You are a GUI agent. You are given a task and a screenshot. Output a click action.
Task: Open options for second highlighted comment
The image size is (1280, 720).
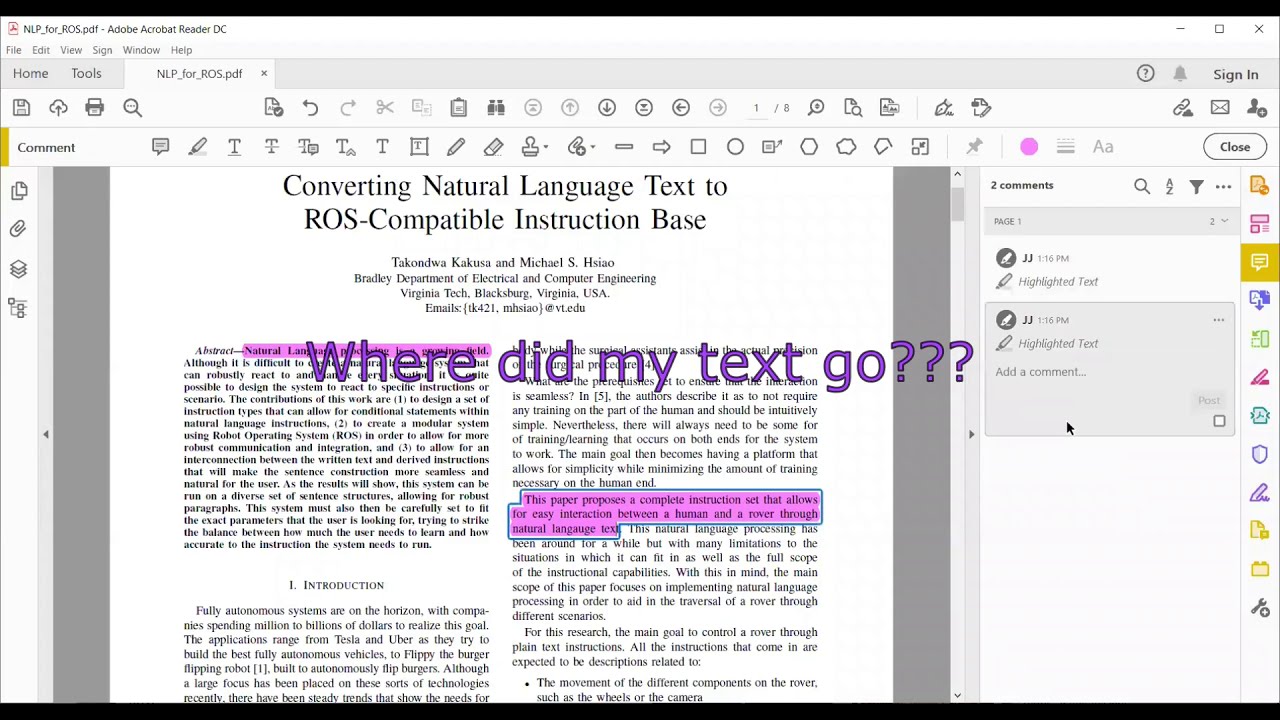(x=1218, y=320)
